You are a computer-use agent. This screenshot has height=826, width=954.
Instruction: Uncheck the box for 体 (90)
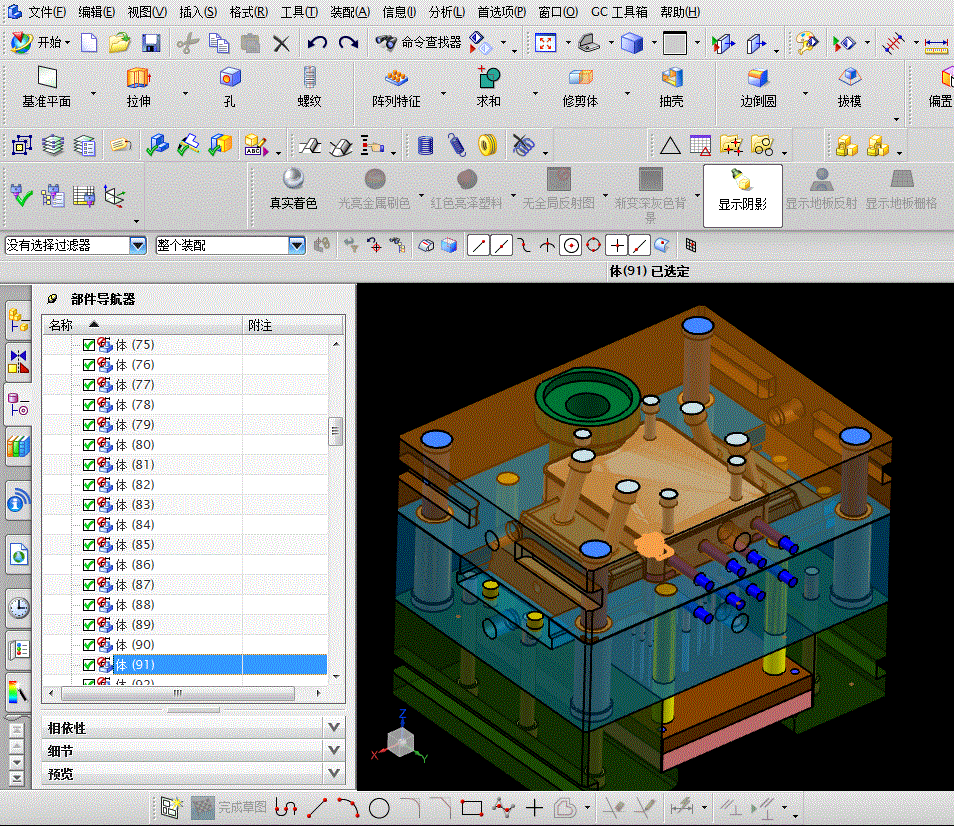[89, 645]
